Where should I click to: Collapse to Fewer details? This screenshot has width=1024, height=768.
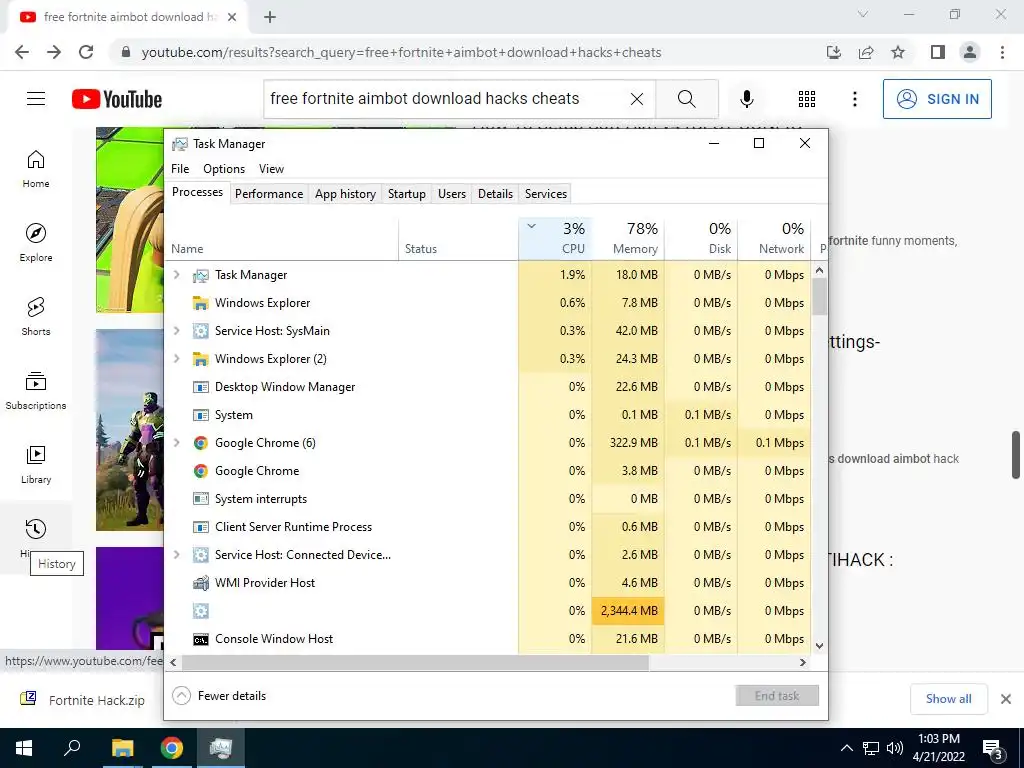pyautogui.click(x=219, y=696)
